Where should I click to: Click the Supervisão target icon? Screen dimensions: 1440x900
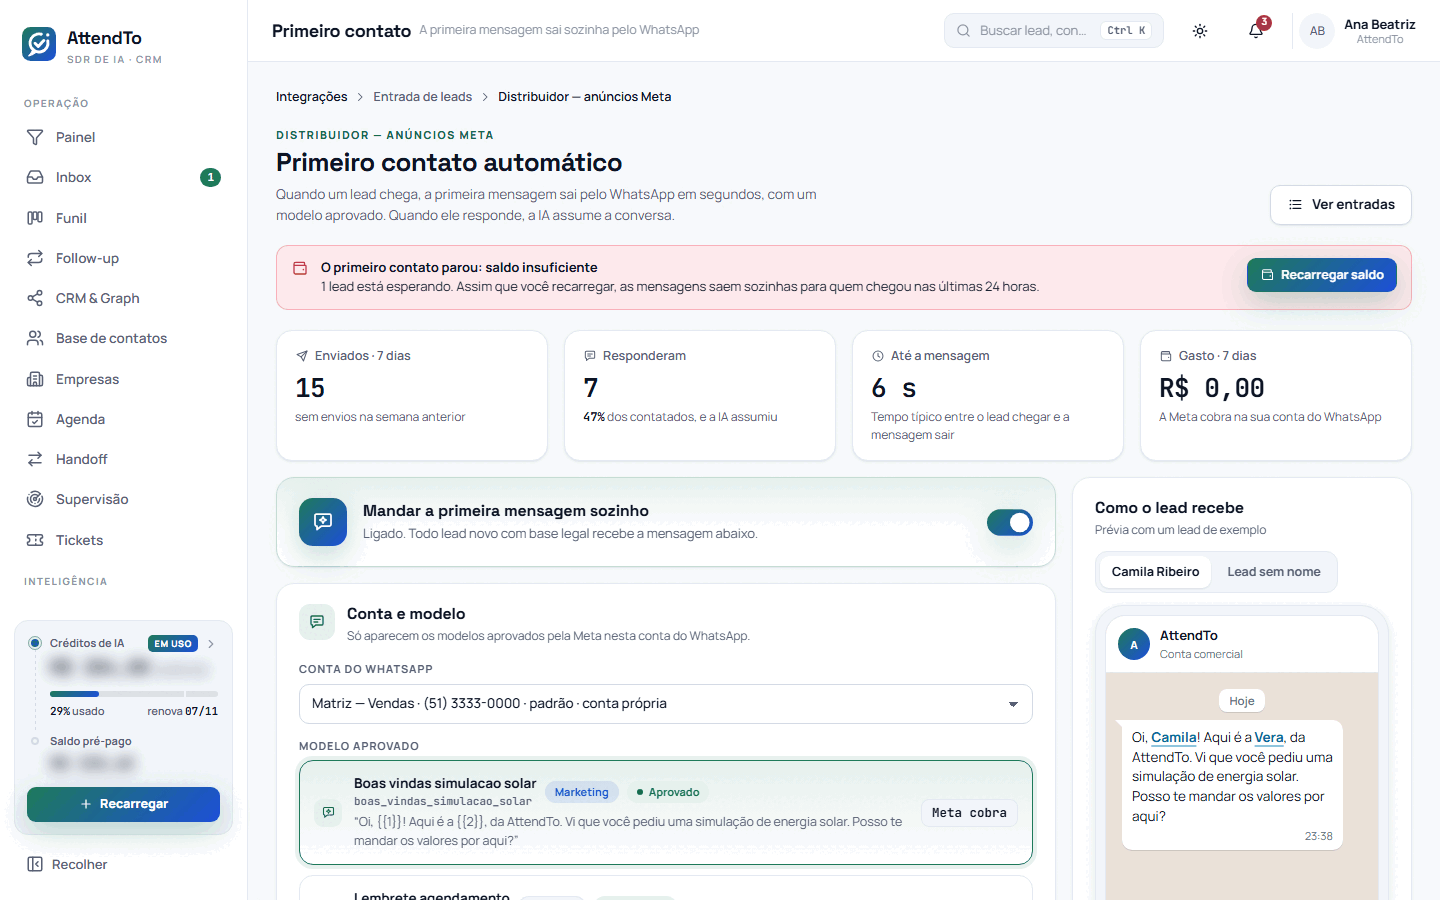click(x=35, y=499)
